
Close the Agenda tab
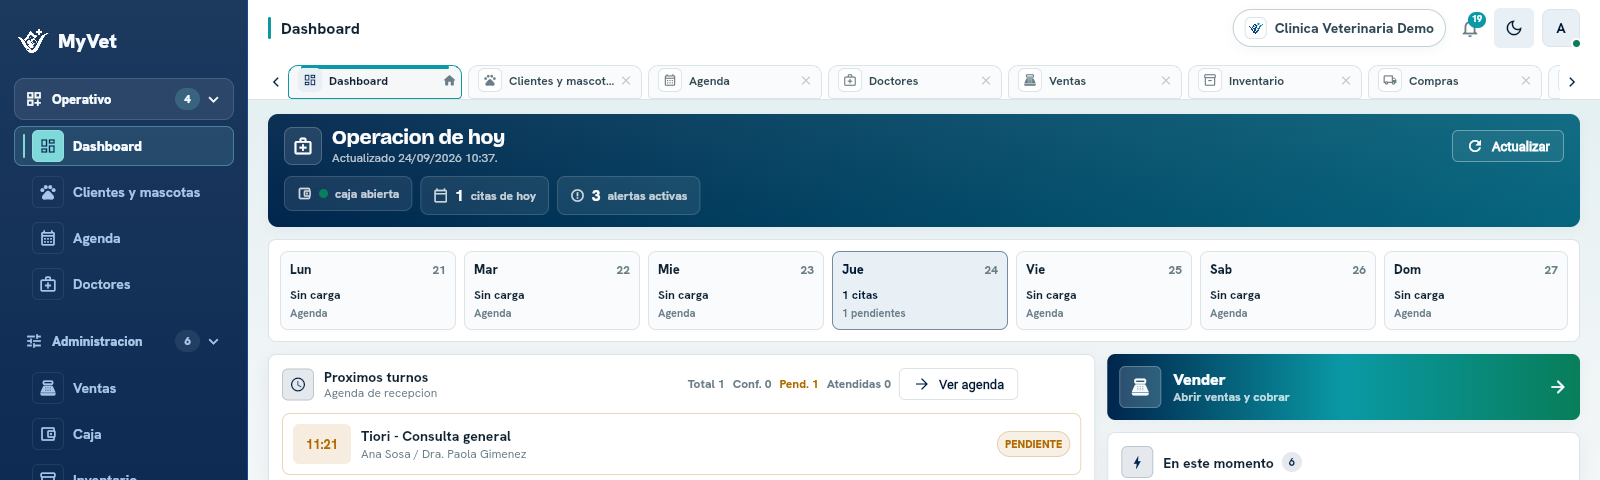(806, 81)
